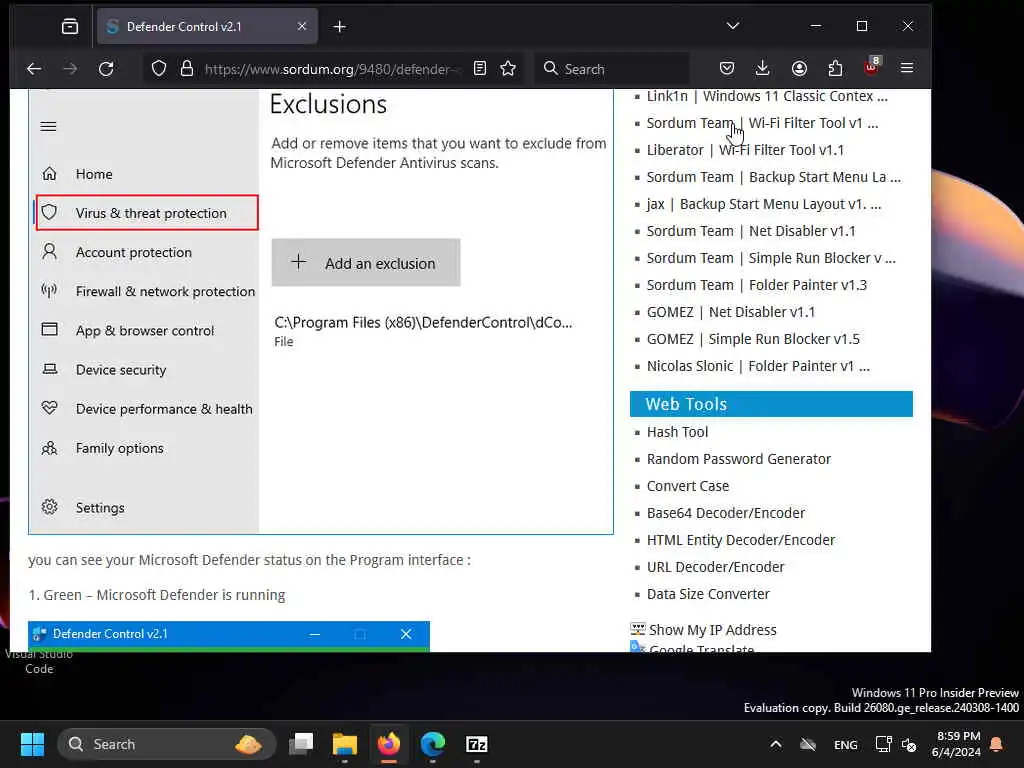
Task: Open the notification bell in tray
Action: pyautogui.click(x=997, y=744)
